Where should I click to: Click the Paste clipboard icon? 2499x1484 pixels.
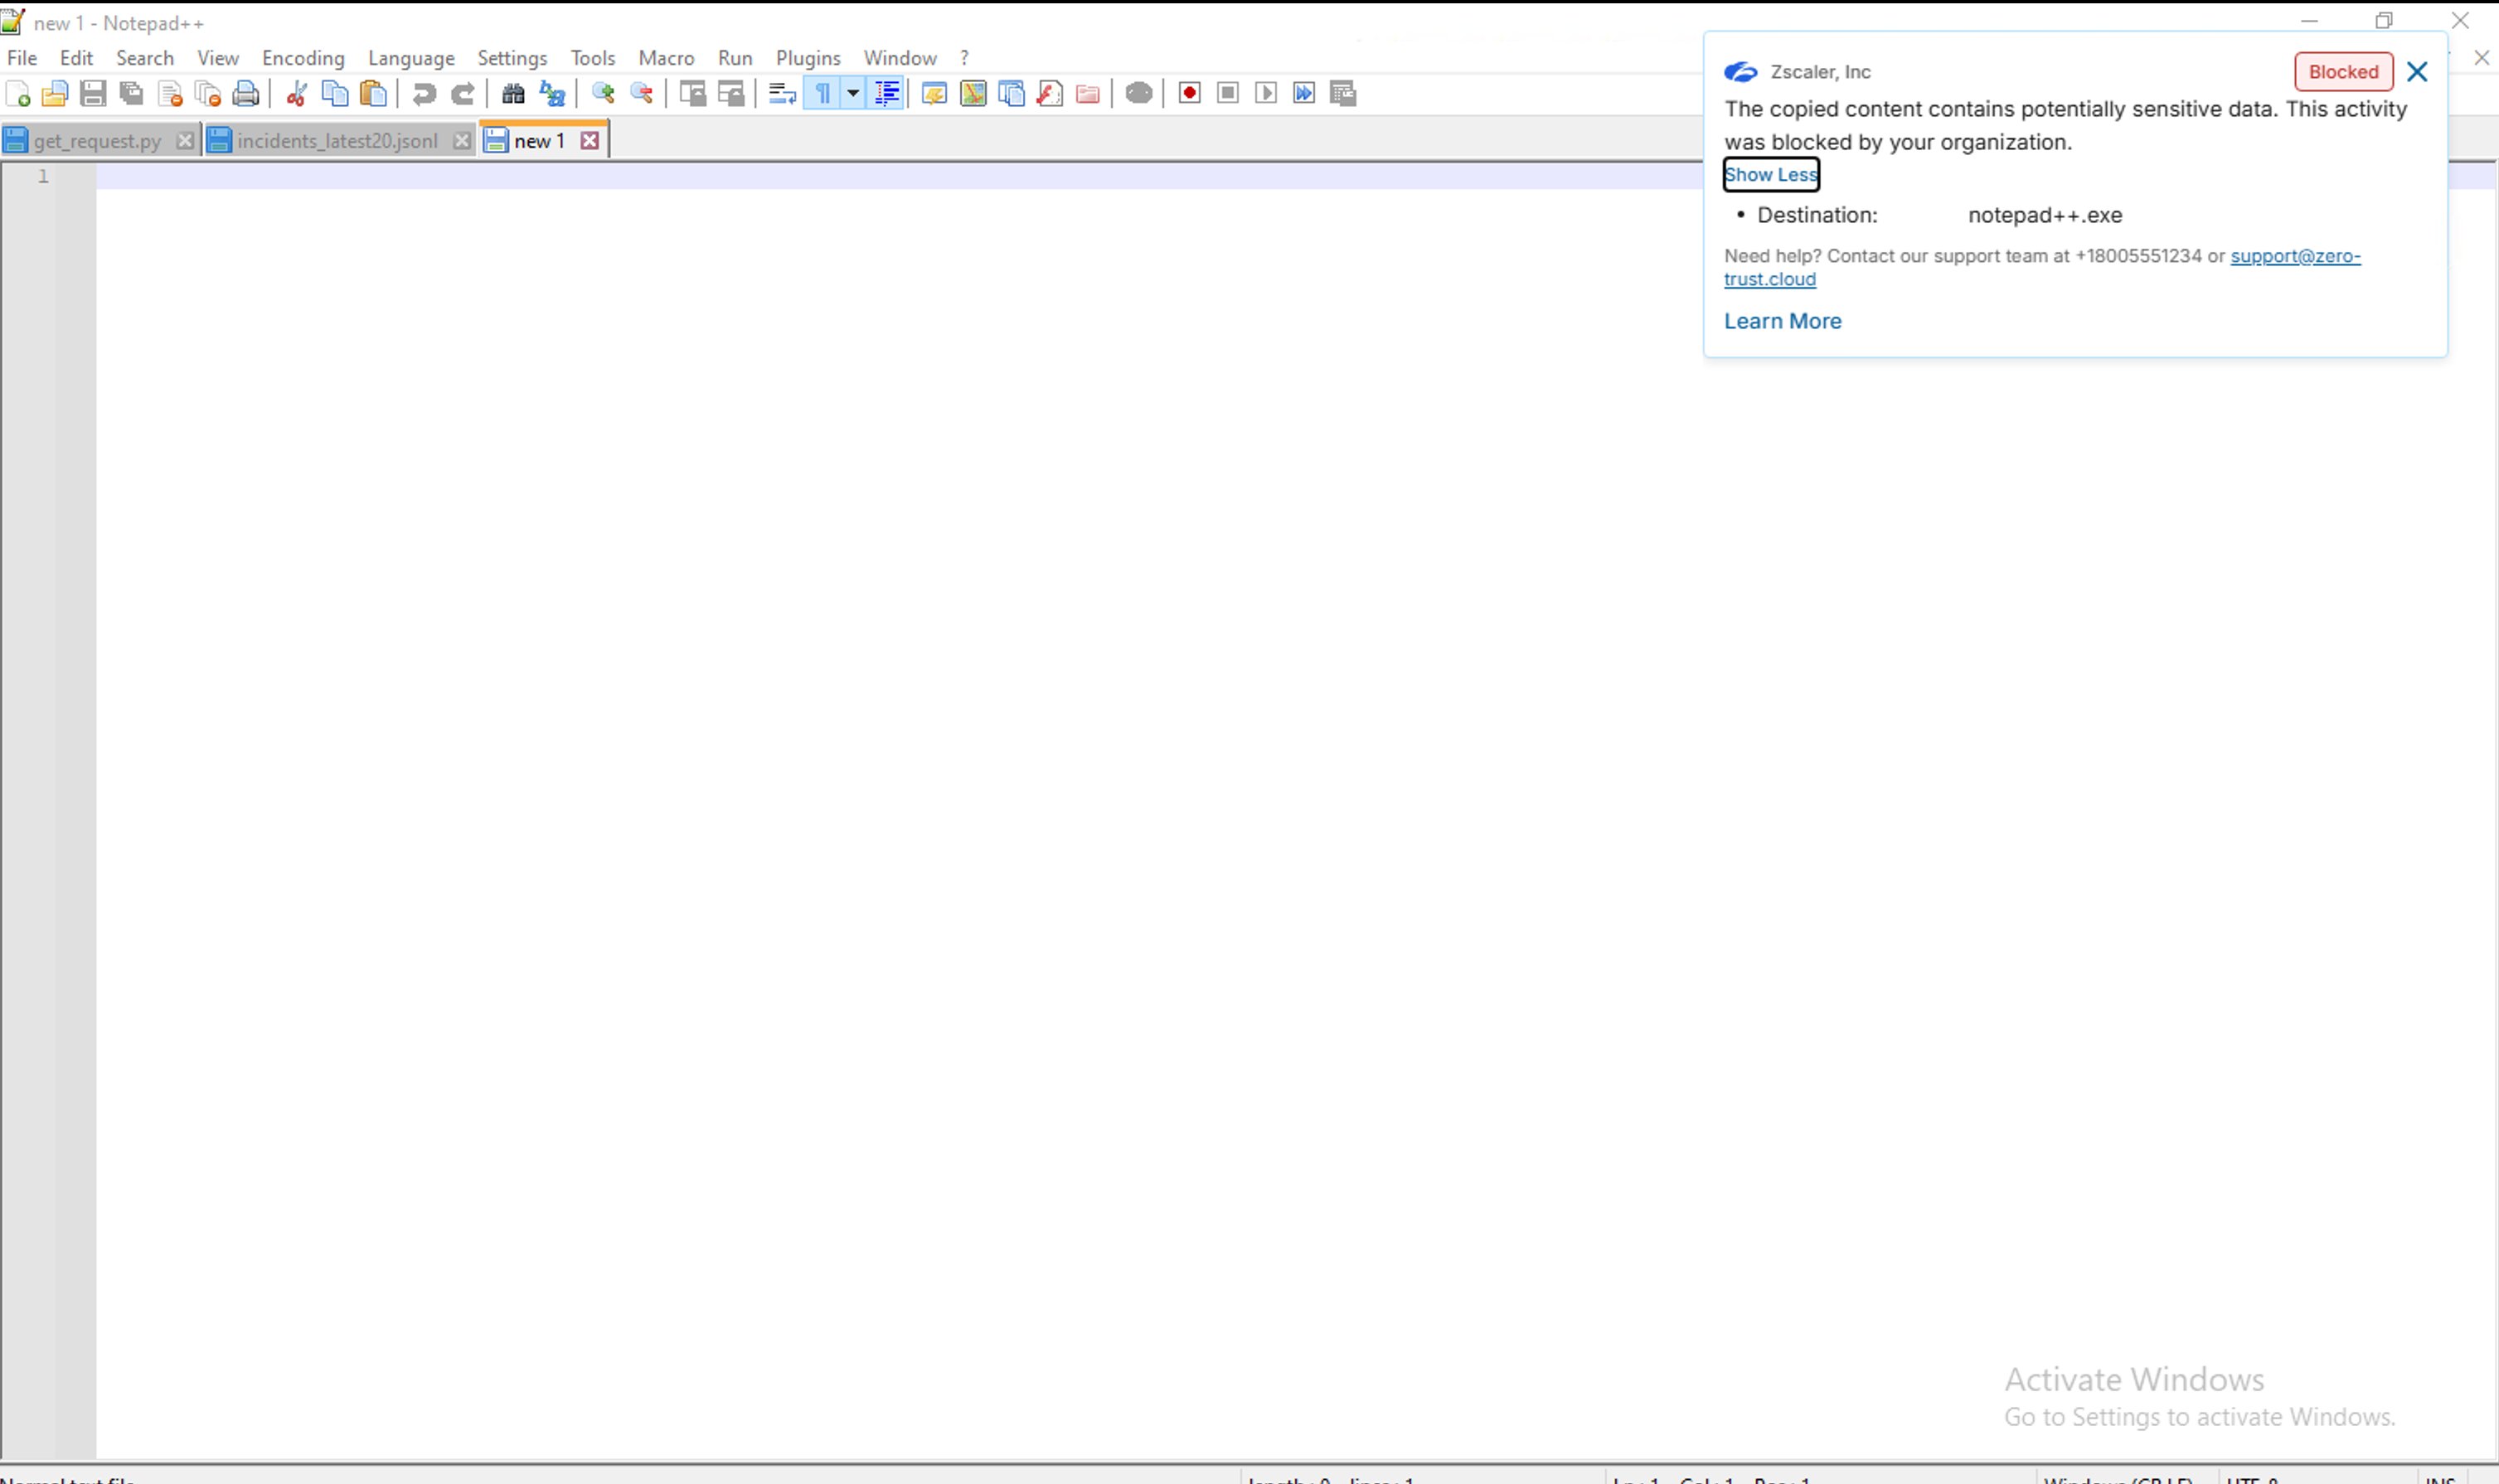(x=373, y=94)
